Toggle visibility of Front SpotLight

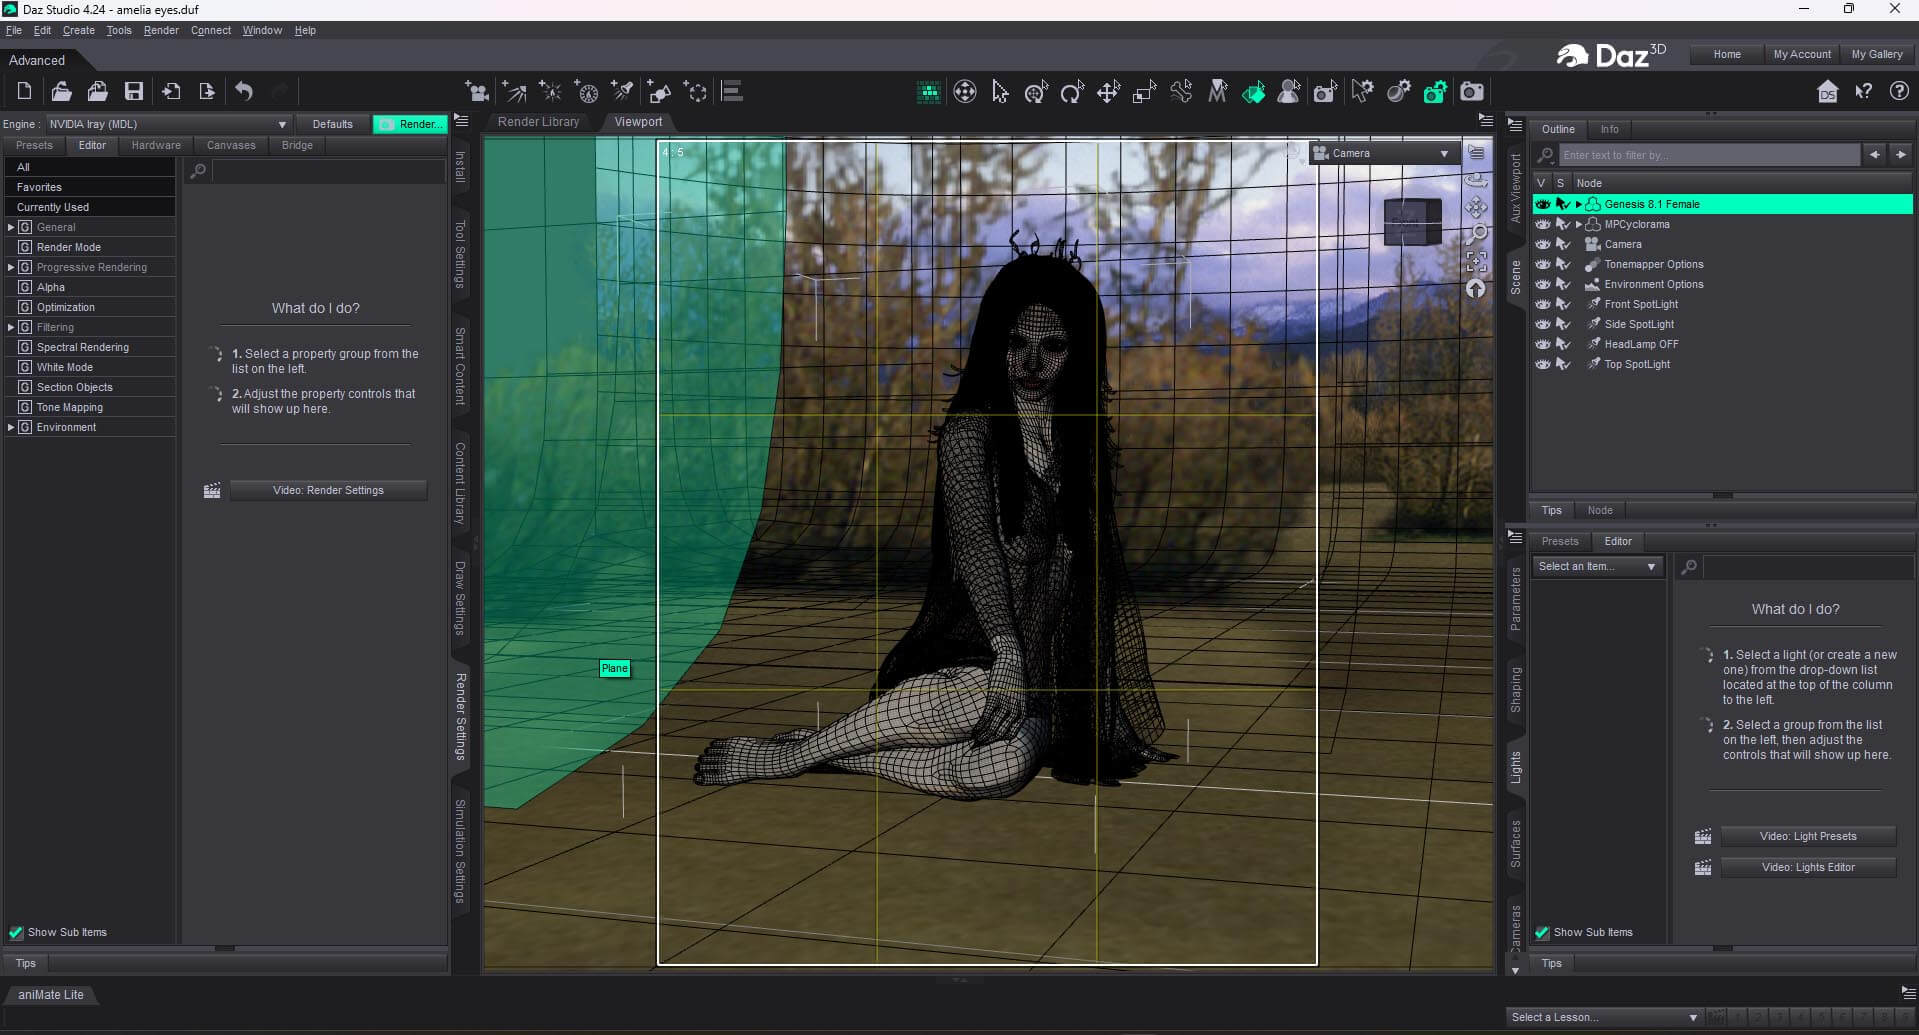click(x=1543, y=304)
